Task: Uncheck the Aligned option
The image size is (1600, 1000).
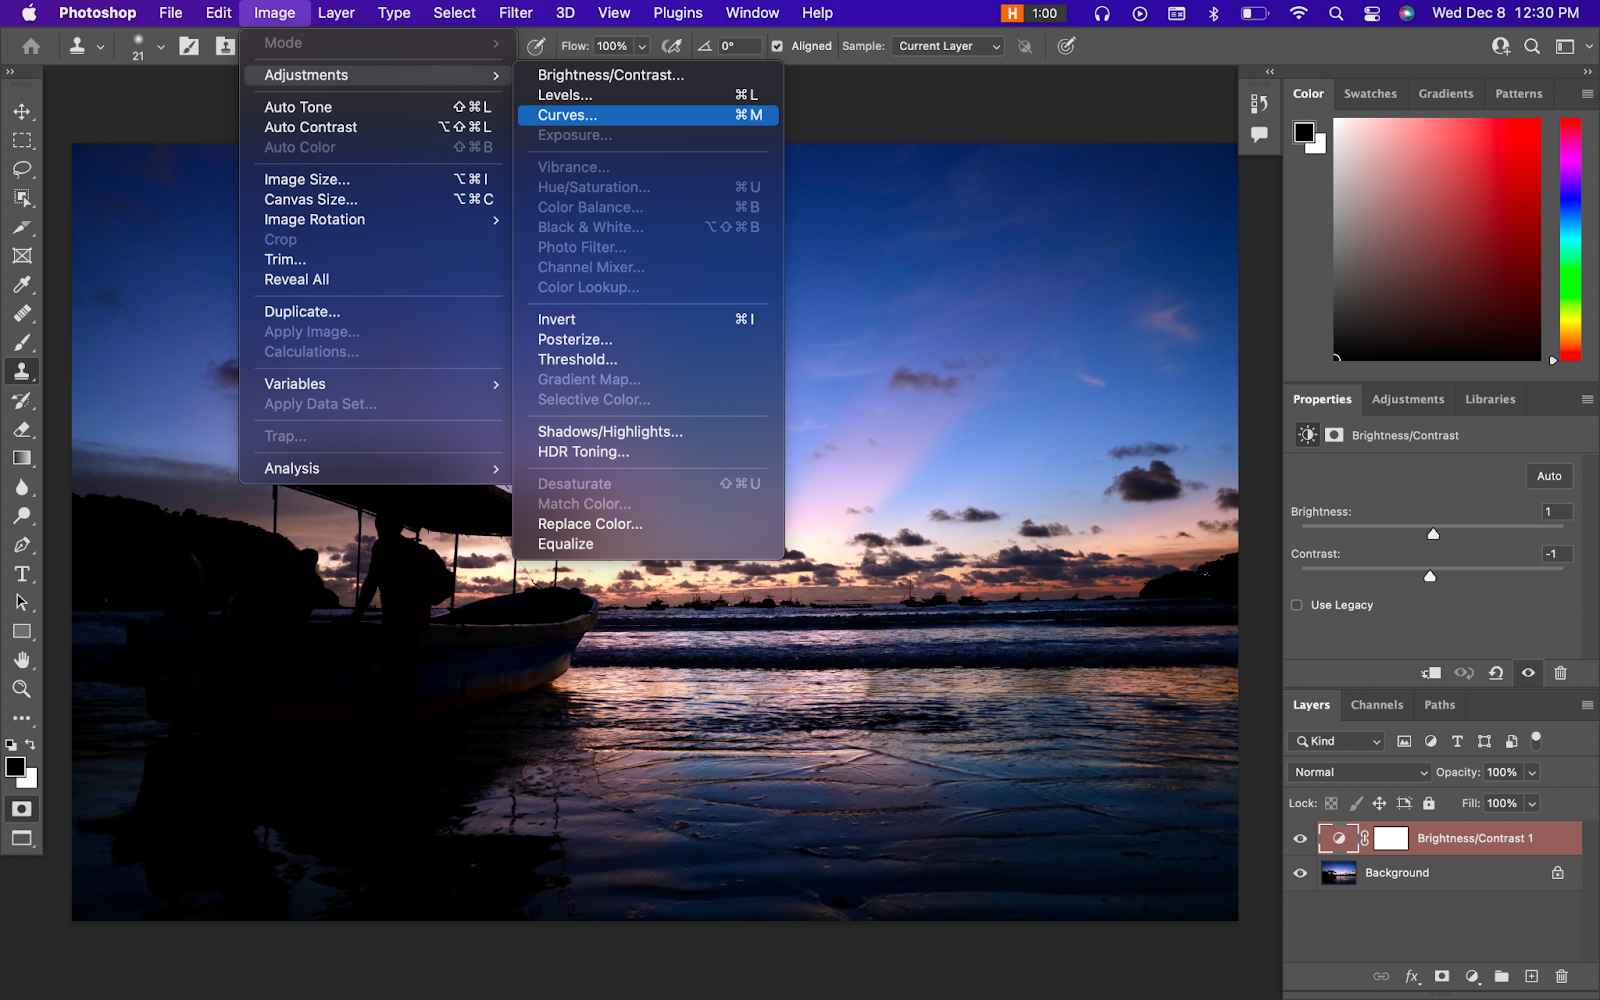Action: (777, 46)
